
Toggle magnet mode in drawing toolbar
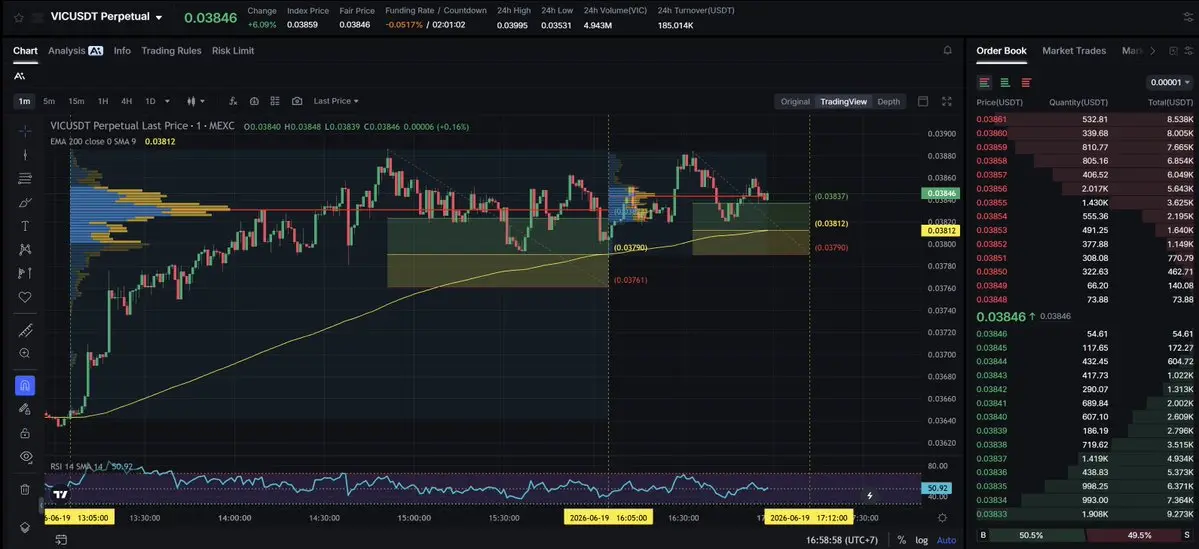coord(24,385)
